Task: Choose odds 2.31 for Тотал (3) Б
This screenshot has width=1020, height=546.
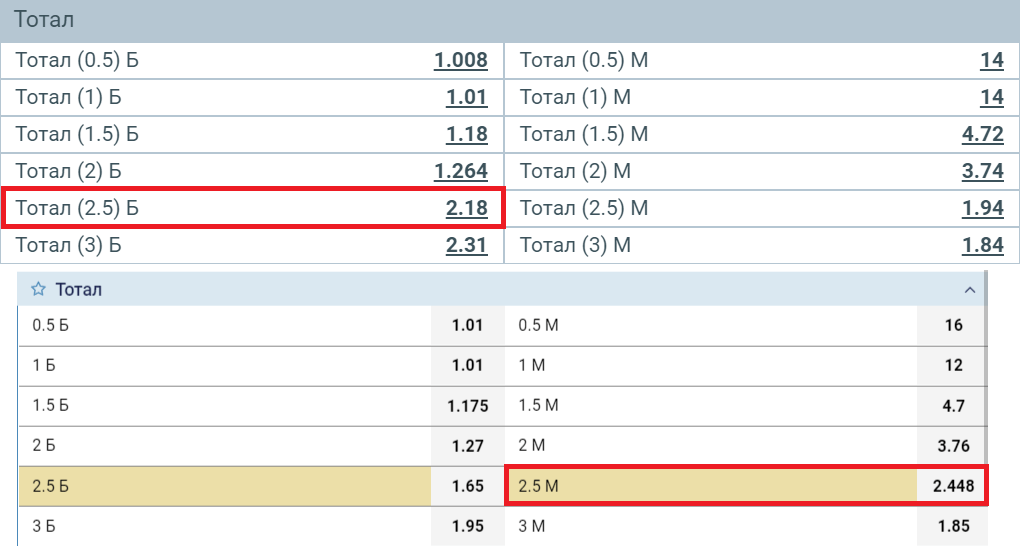Action: point(466,245)
